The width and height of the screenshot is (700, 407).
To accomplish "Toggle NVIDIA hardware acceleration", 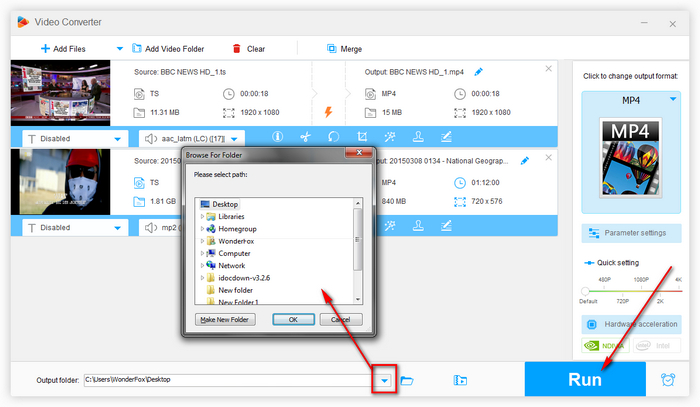I will pos(605,345).
